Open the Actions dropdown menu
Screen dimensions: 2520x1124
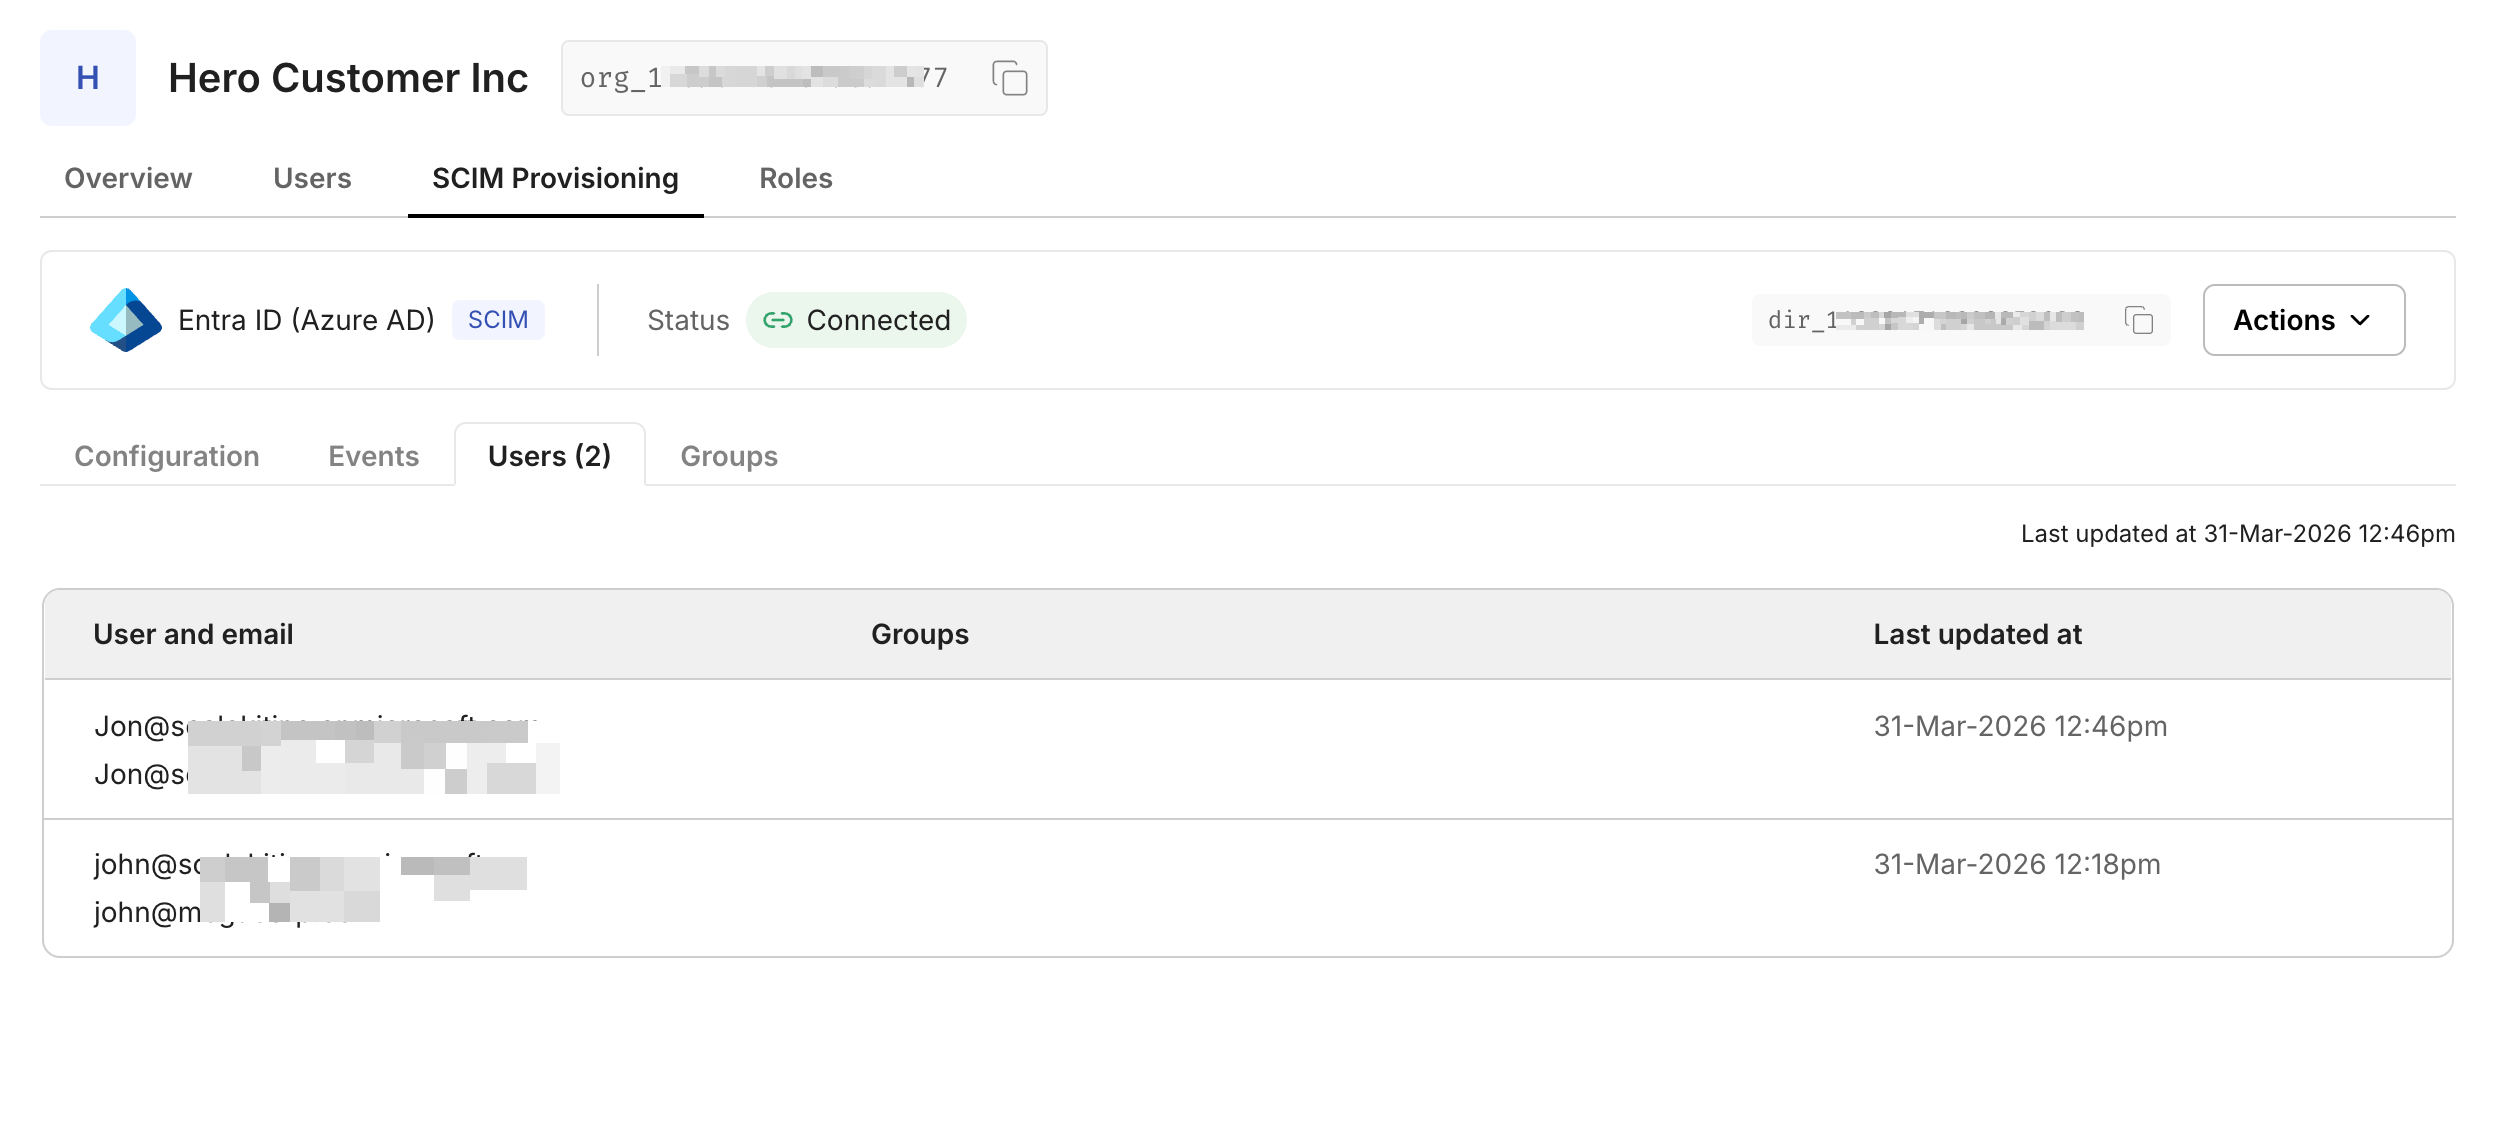(2302, 320)
